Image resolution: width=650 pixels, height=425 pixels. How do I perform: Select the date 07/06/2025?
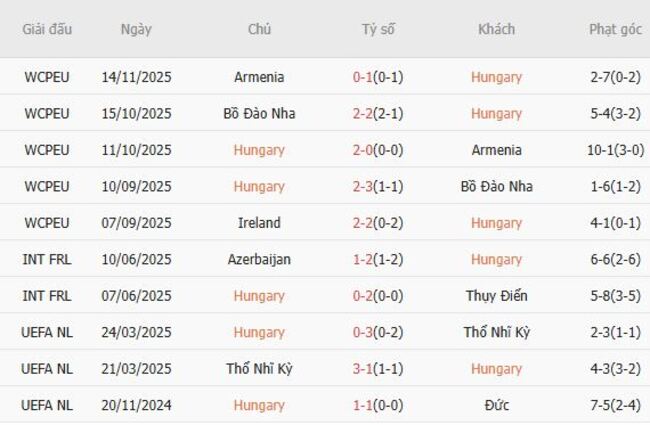136,296
